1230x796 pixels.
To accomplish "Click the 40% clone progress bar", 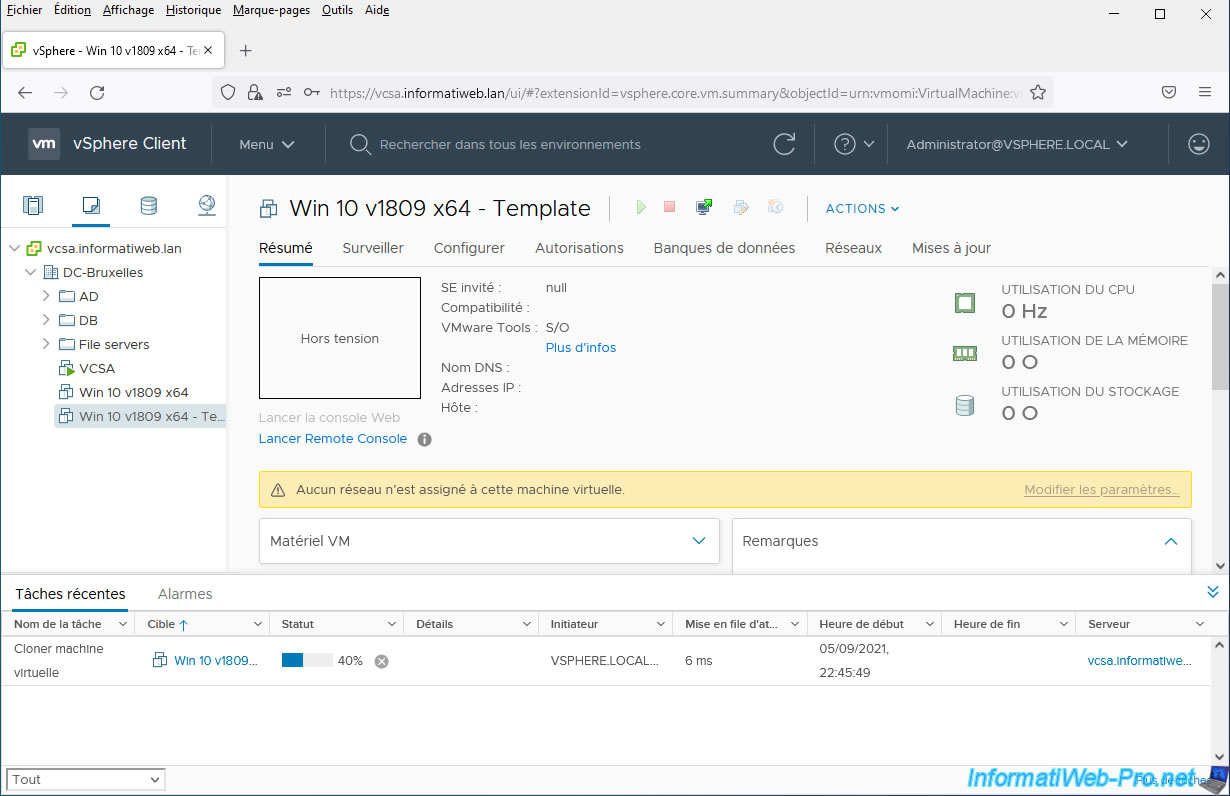I will click(x=308, y=661).
